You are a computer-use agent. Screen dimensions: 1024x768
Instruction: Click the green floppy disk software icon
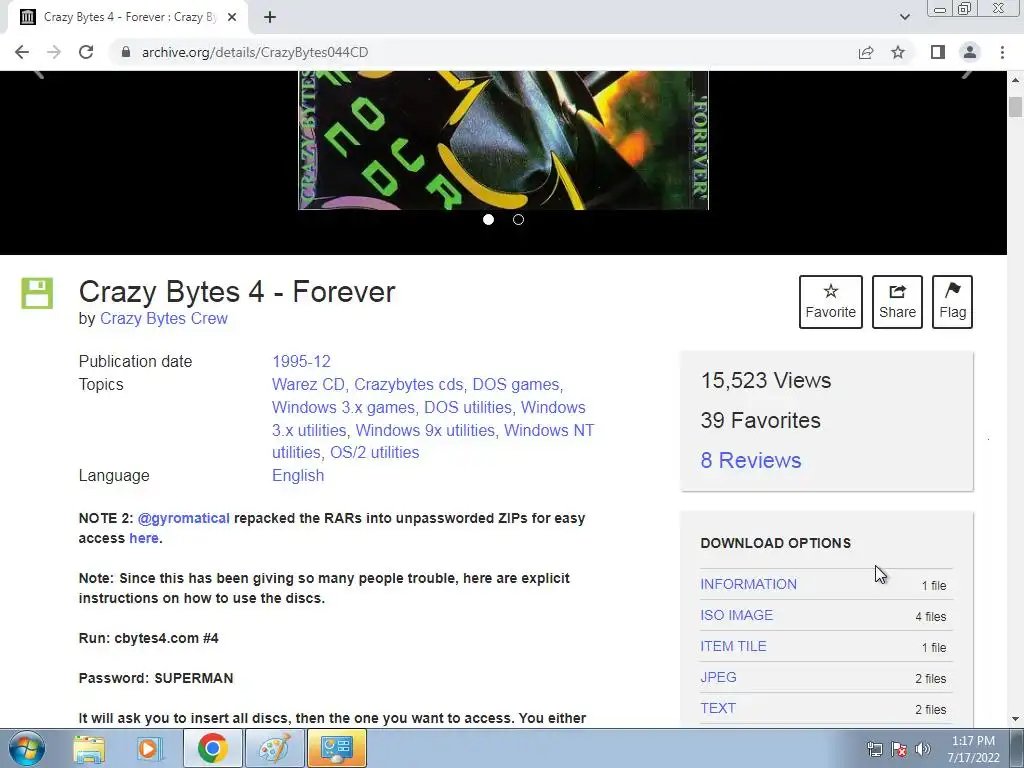coord(37,293)
